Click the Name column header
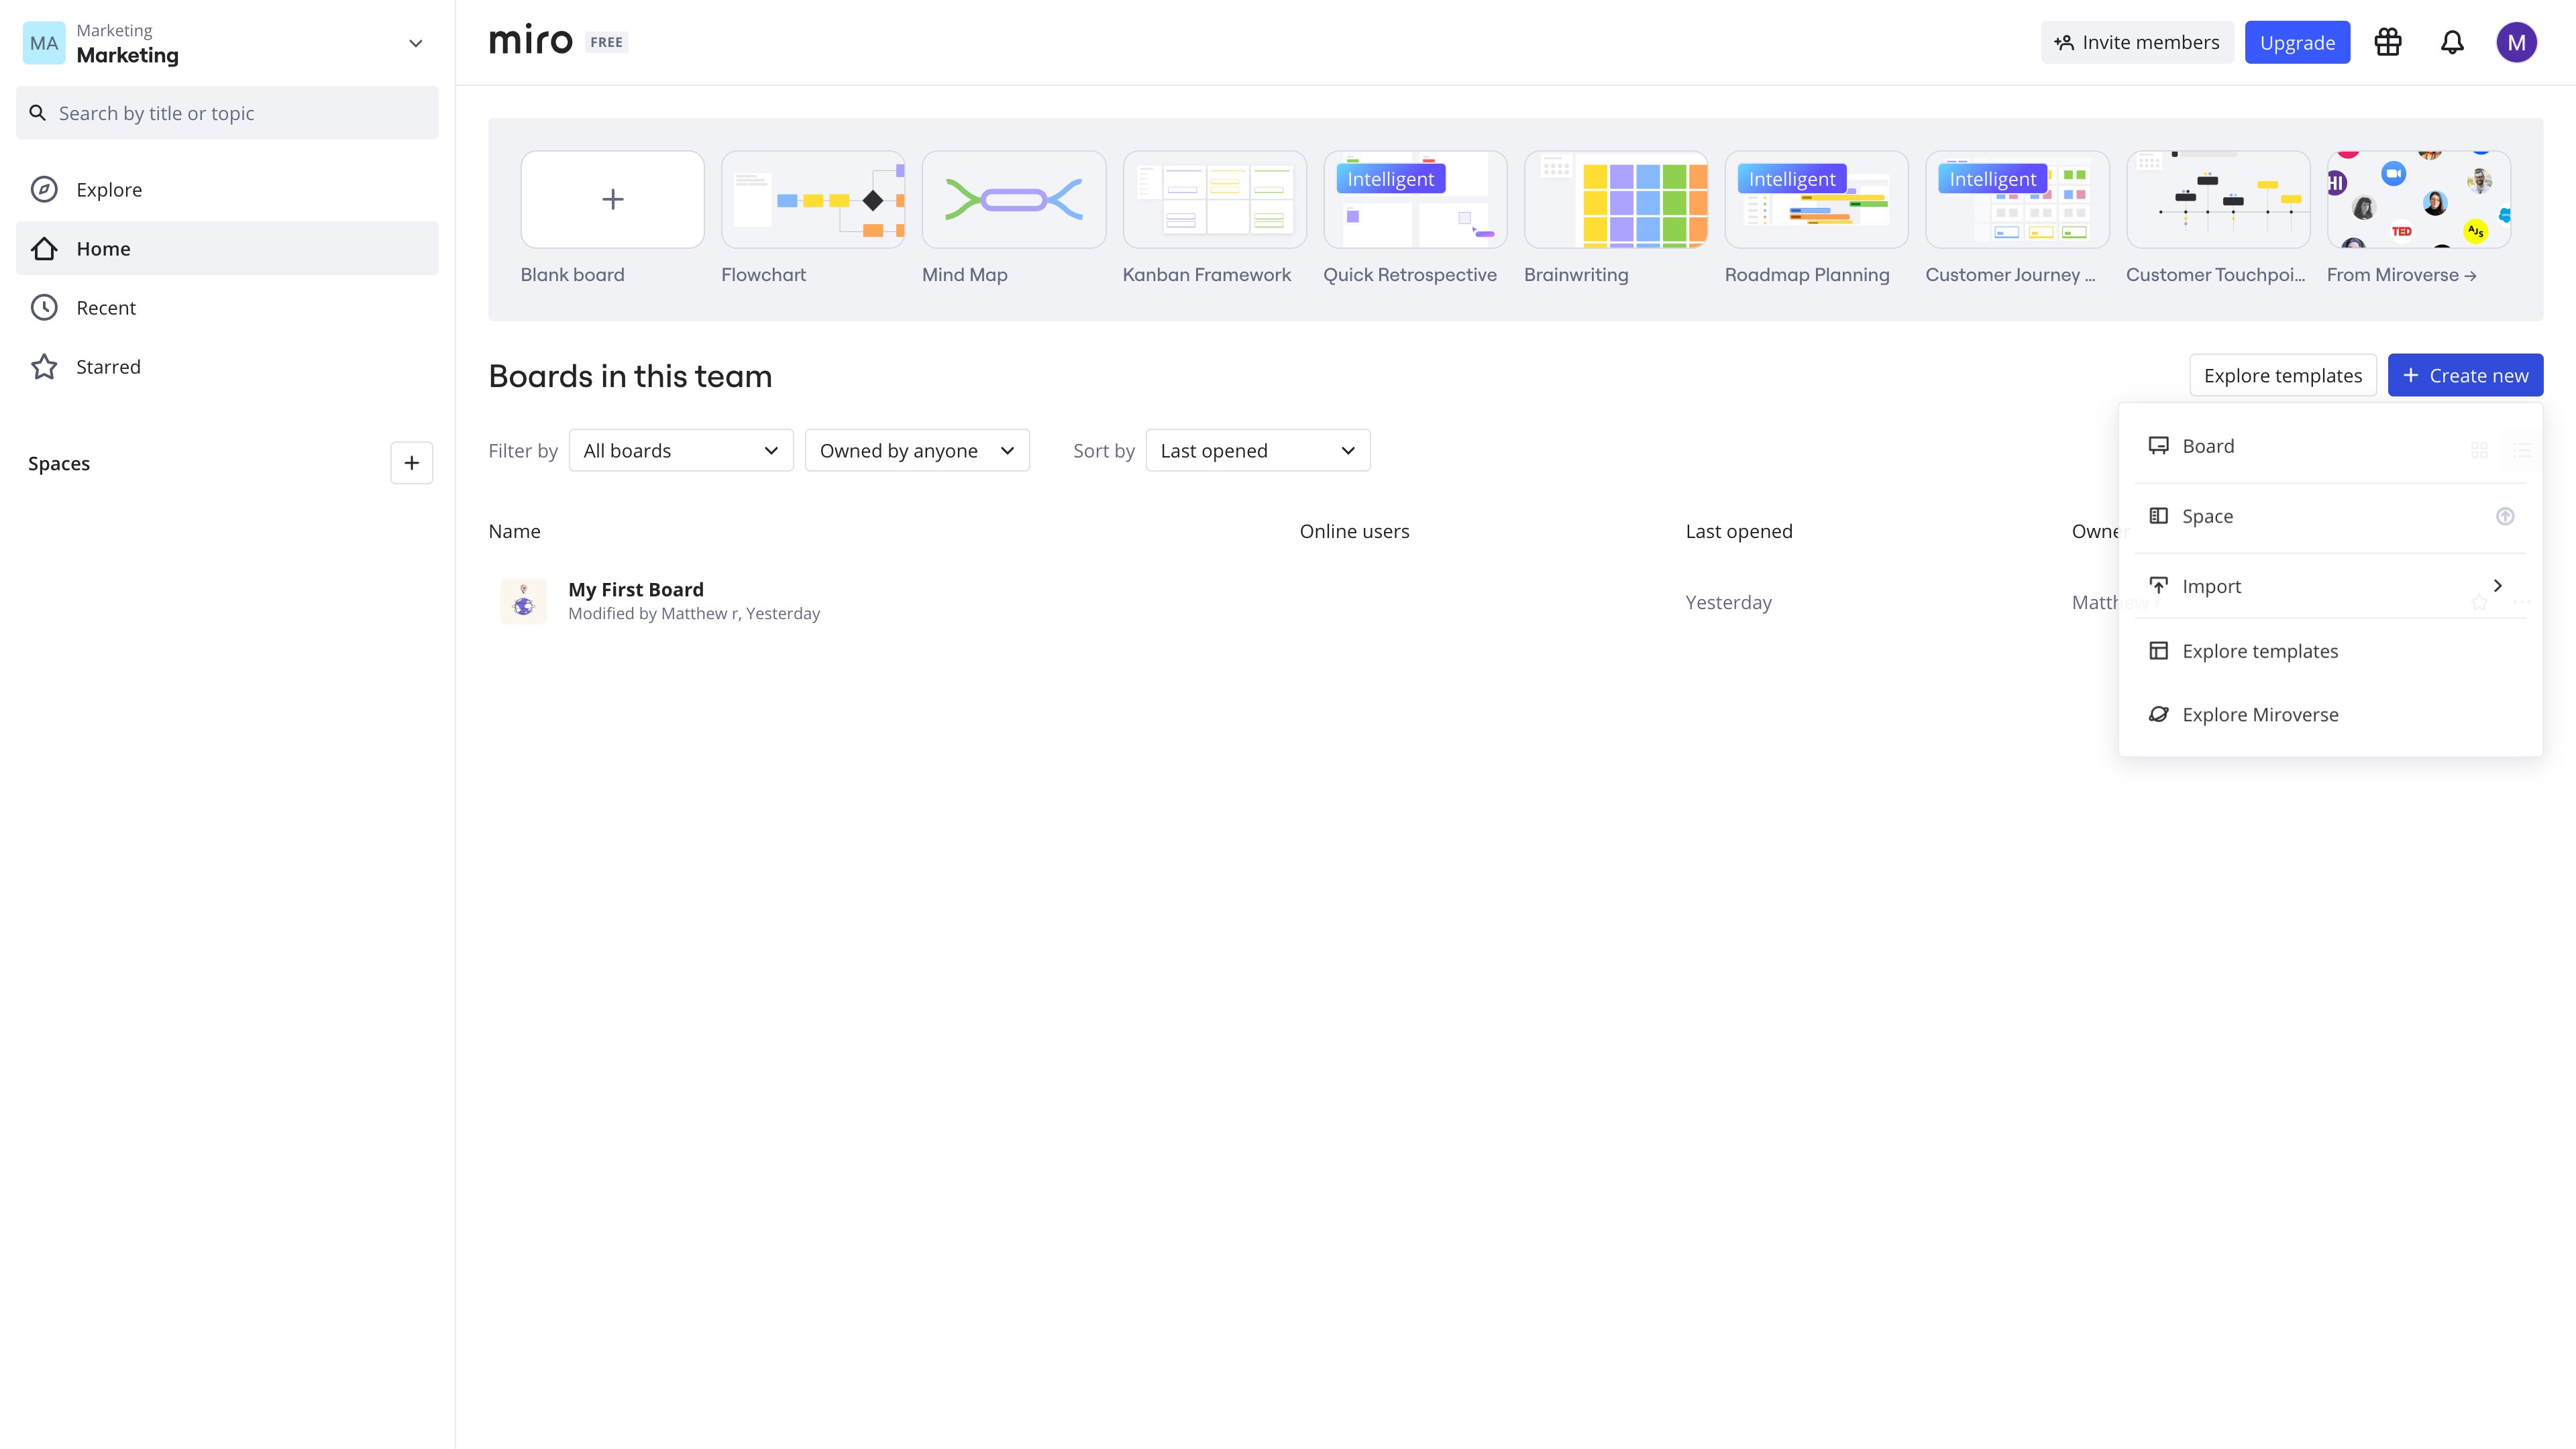The image size is (2576, 1449). pyautogui.click(x=514, y=531)
